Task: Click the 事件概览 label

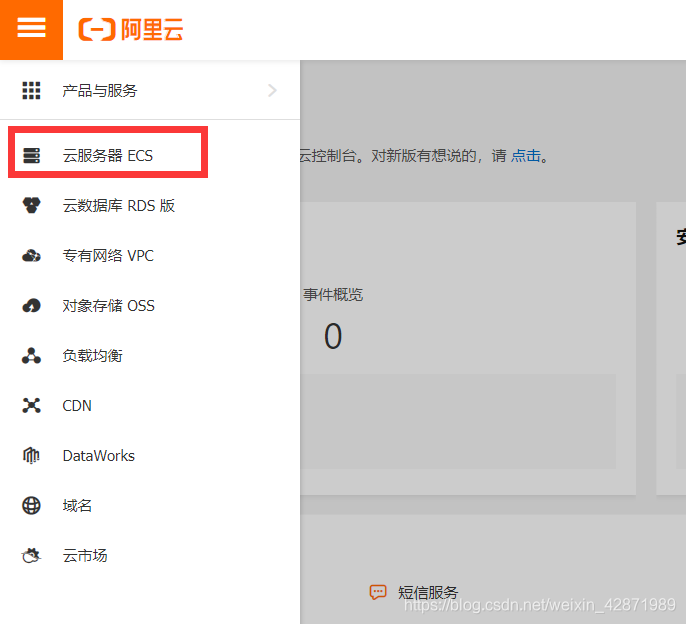Action: tap(333, 294)
